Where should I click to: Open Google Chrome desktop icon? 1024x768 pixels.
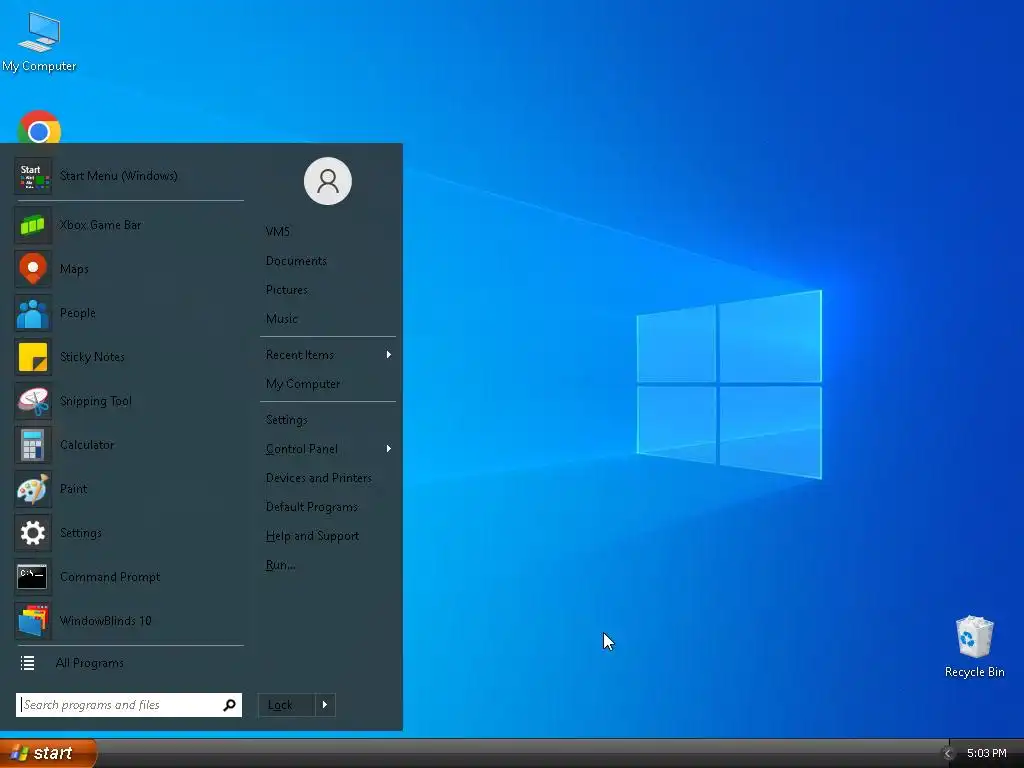[x=39, y=128]
